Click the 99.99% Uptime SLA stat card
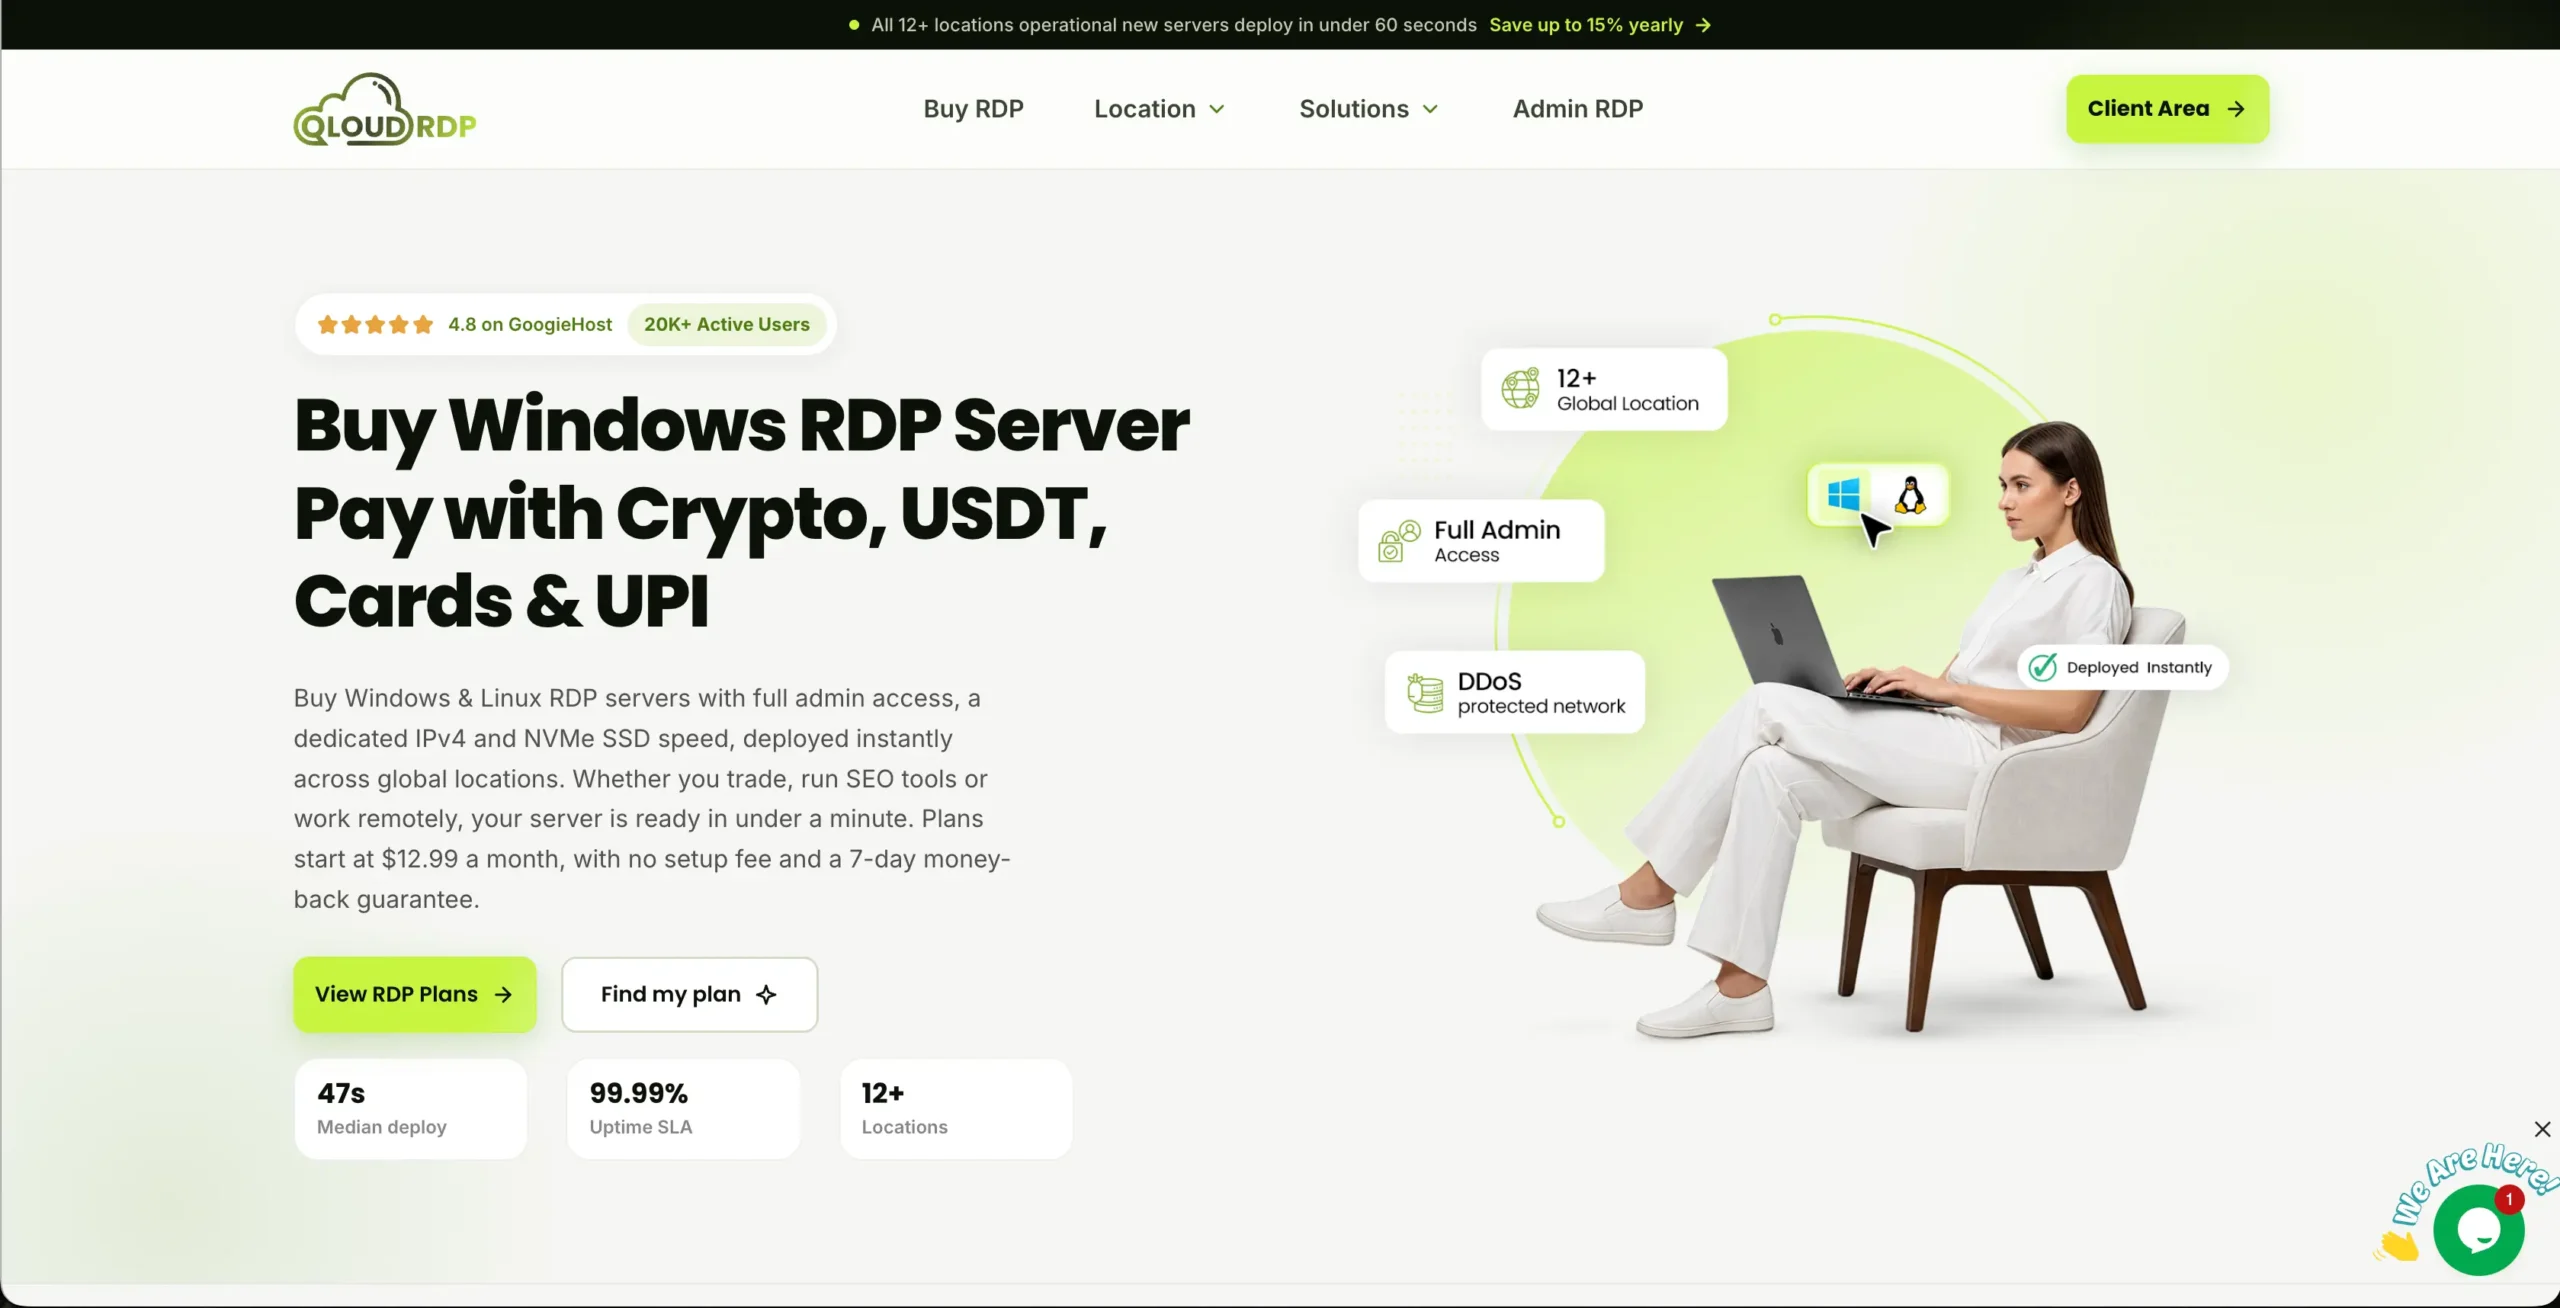This screenshot has width=2560, height=1308. point(683,1109)
